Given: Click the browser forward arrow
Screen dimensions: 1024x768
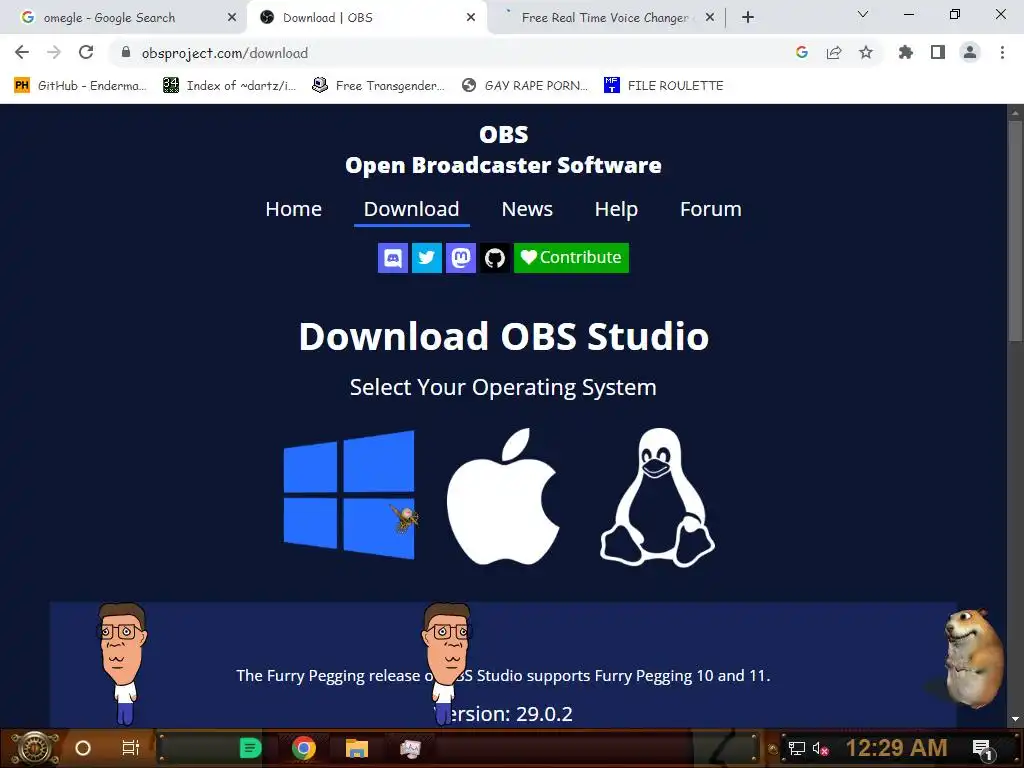Looking at the screenshot, I should click(x=54, y=53).
